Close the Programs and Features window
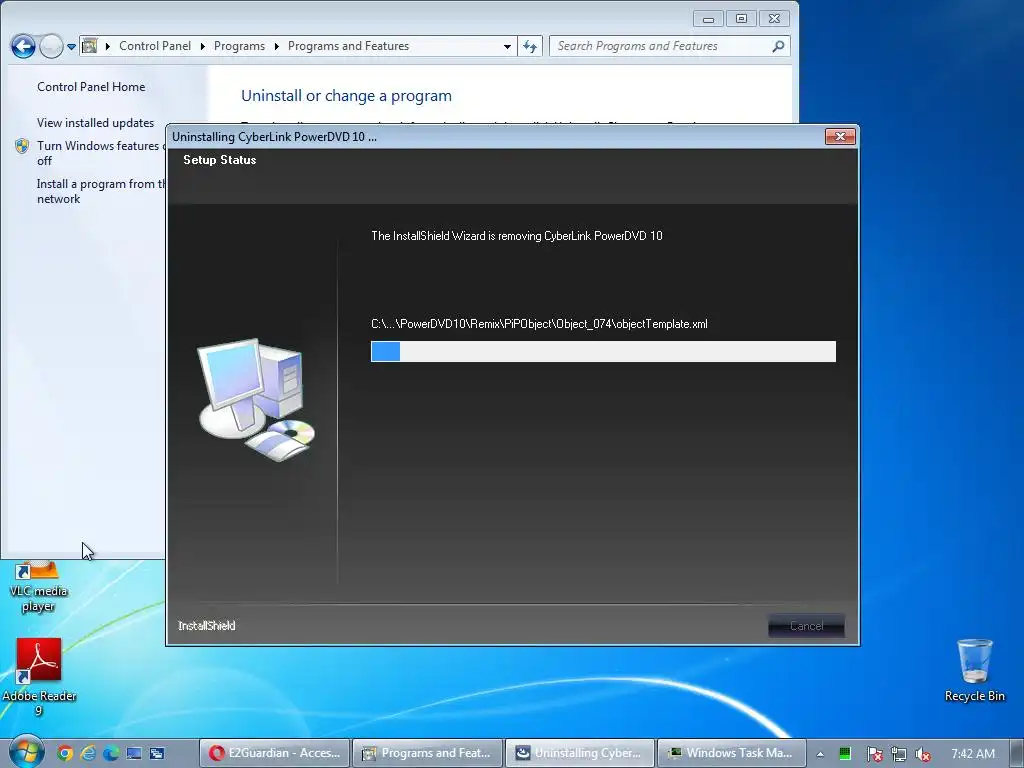 774,19
